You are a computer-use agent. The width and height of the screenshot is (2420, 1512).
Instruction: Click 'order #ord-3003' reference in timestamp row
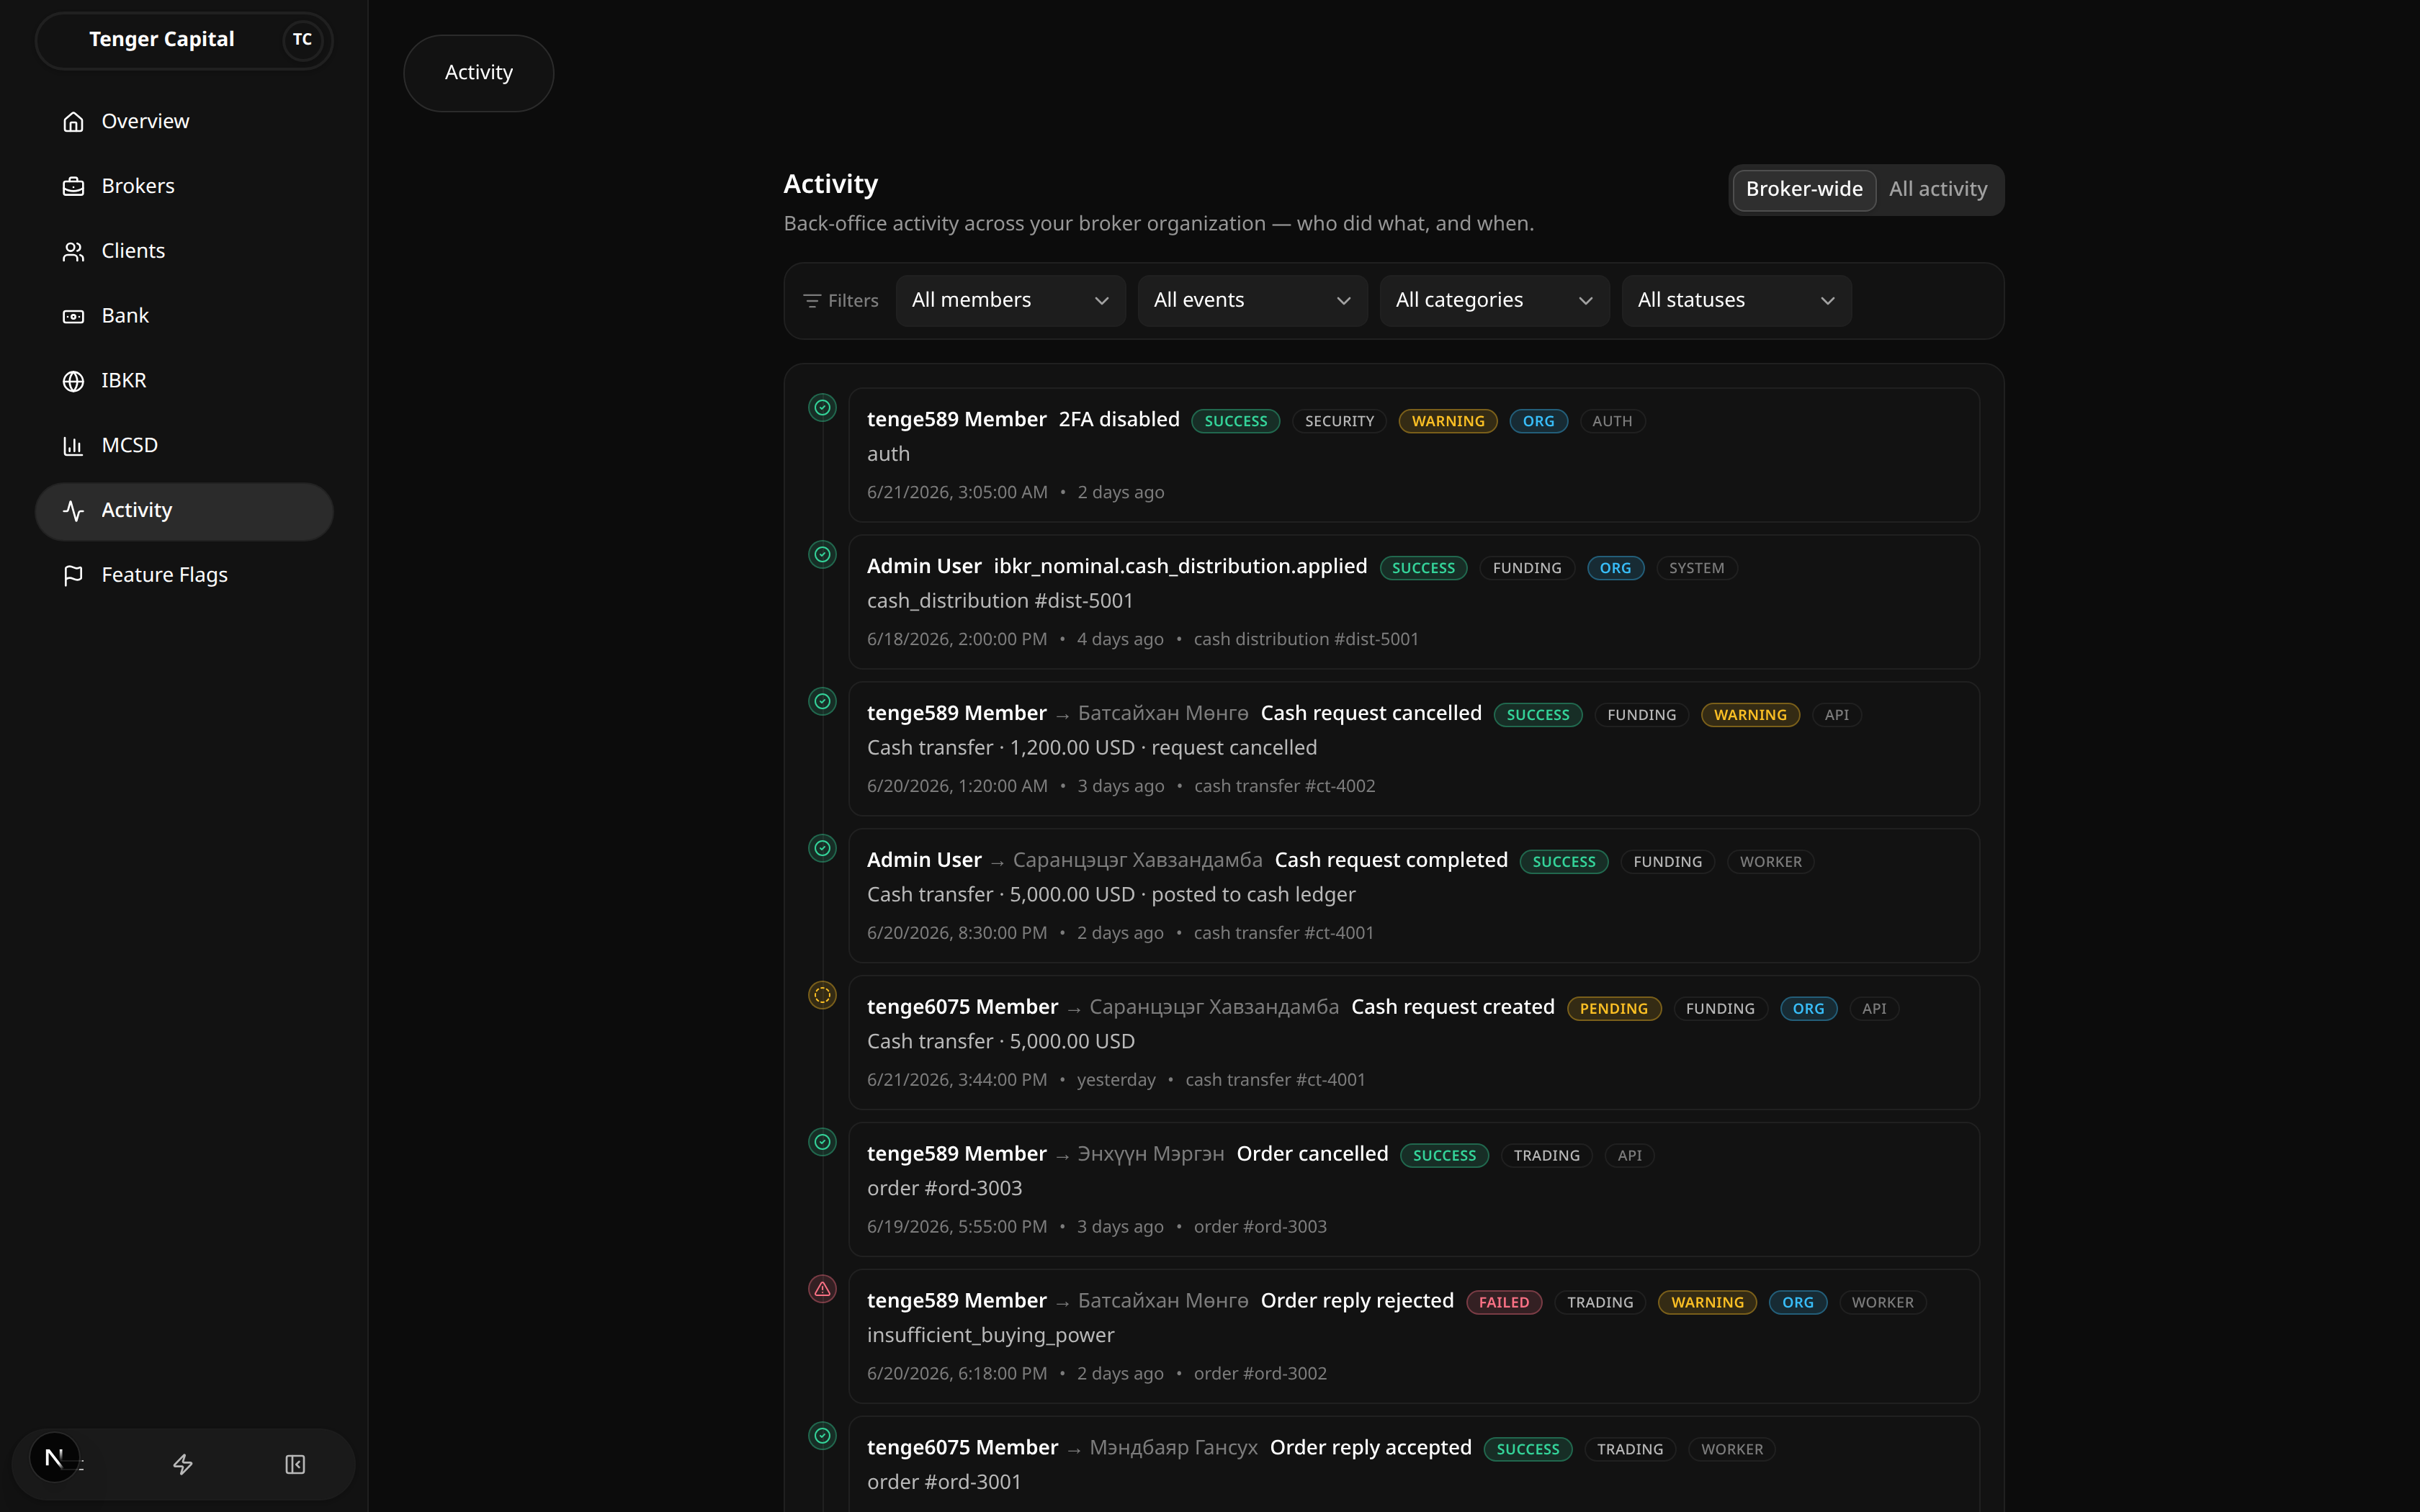1260,1227
